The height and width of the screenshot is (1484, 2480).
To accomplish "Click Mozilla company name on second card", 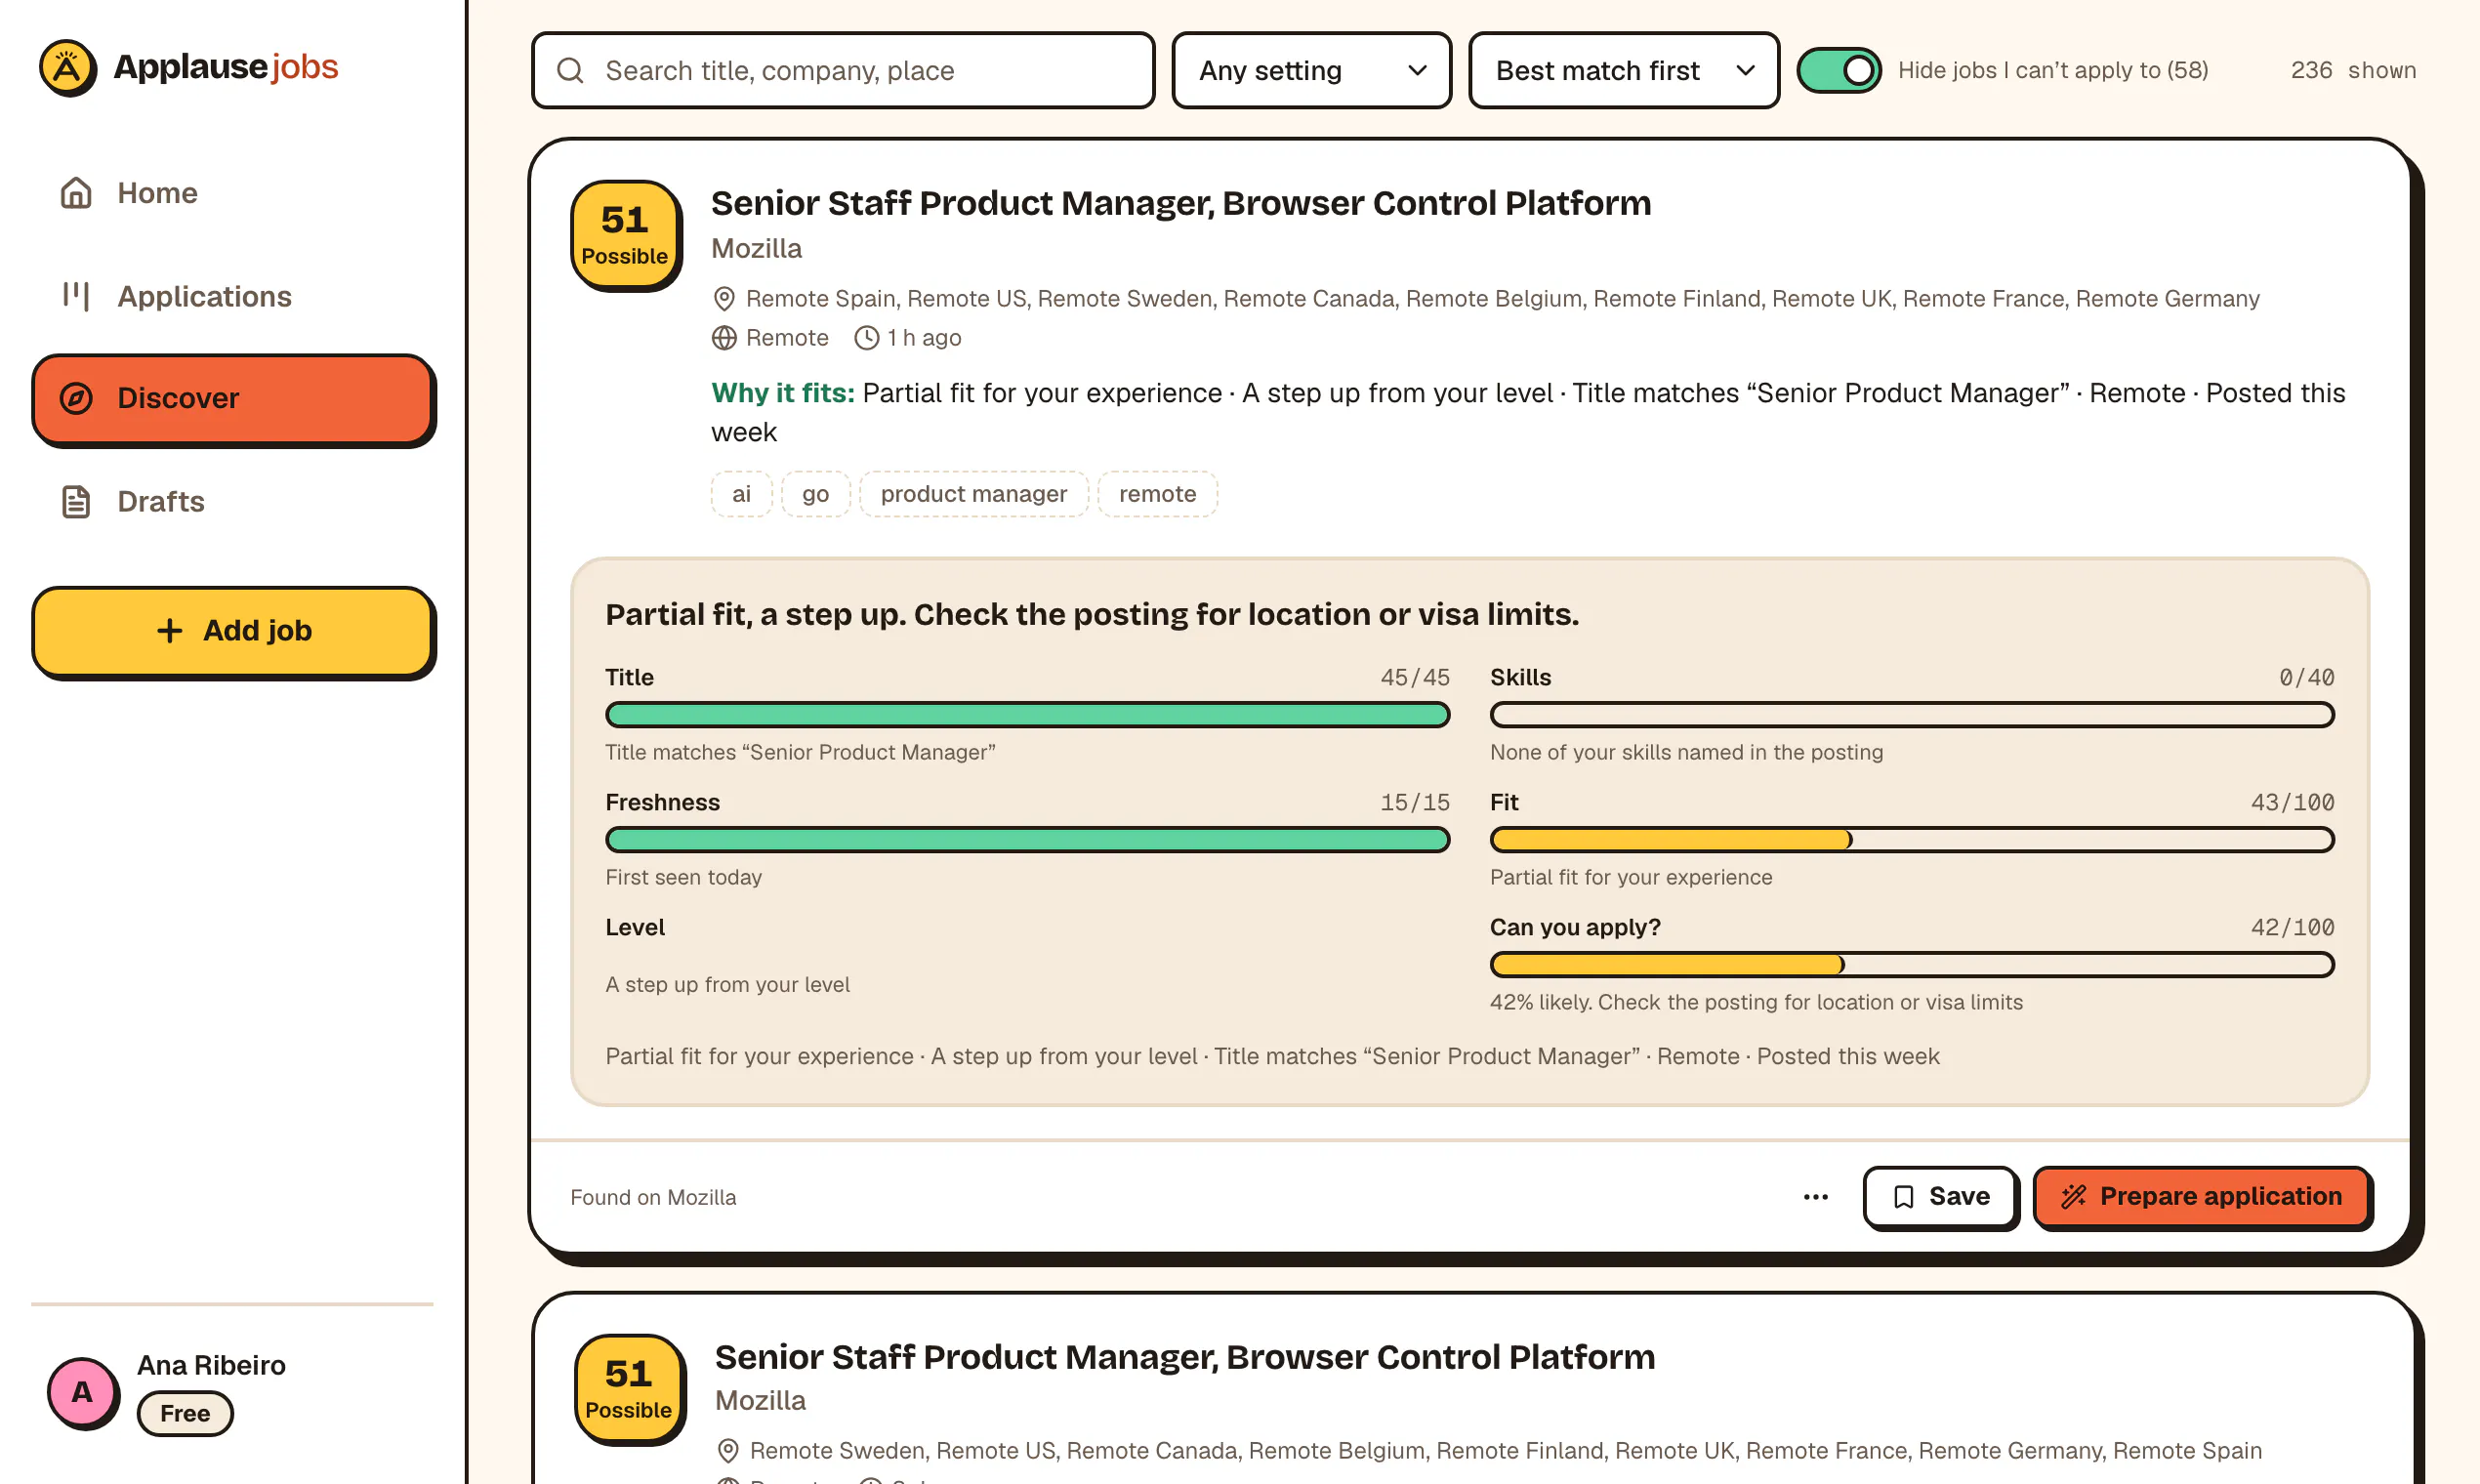I will (x=760, y=1401).
